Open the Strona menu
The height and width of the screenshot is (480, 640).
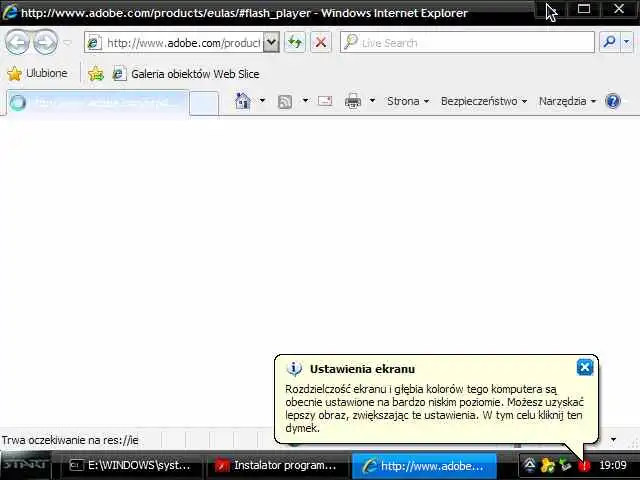[408, 101]
